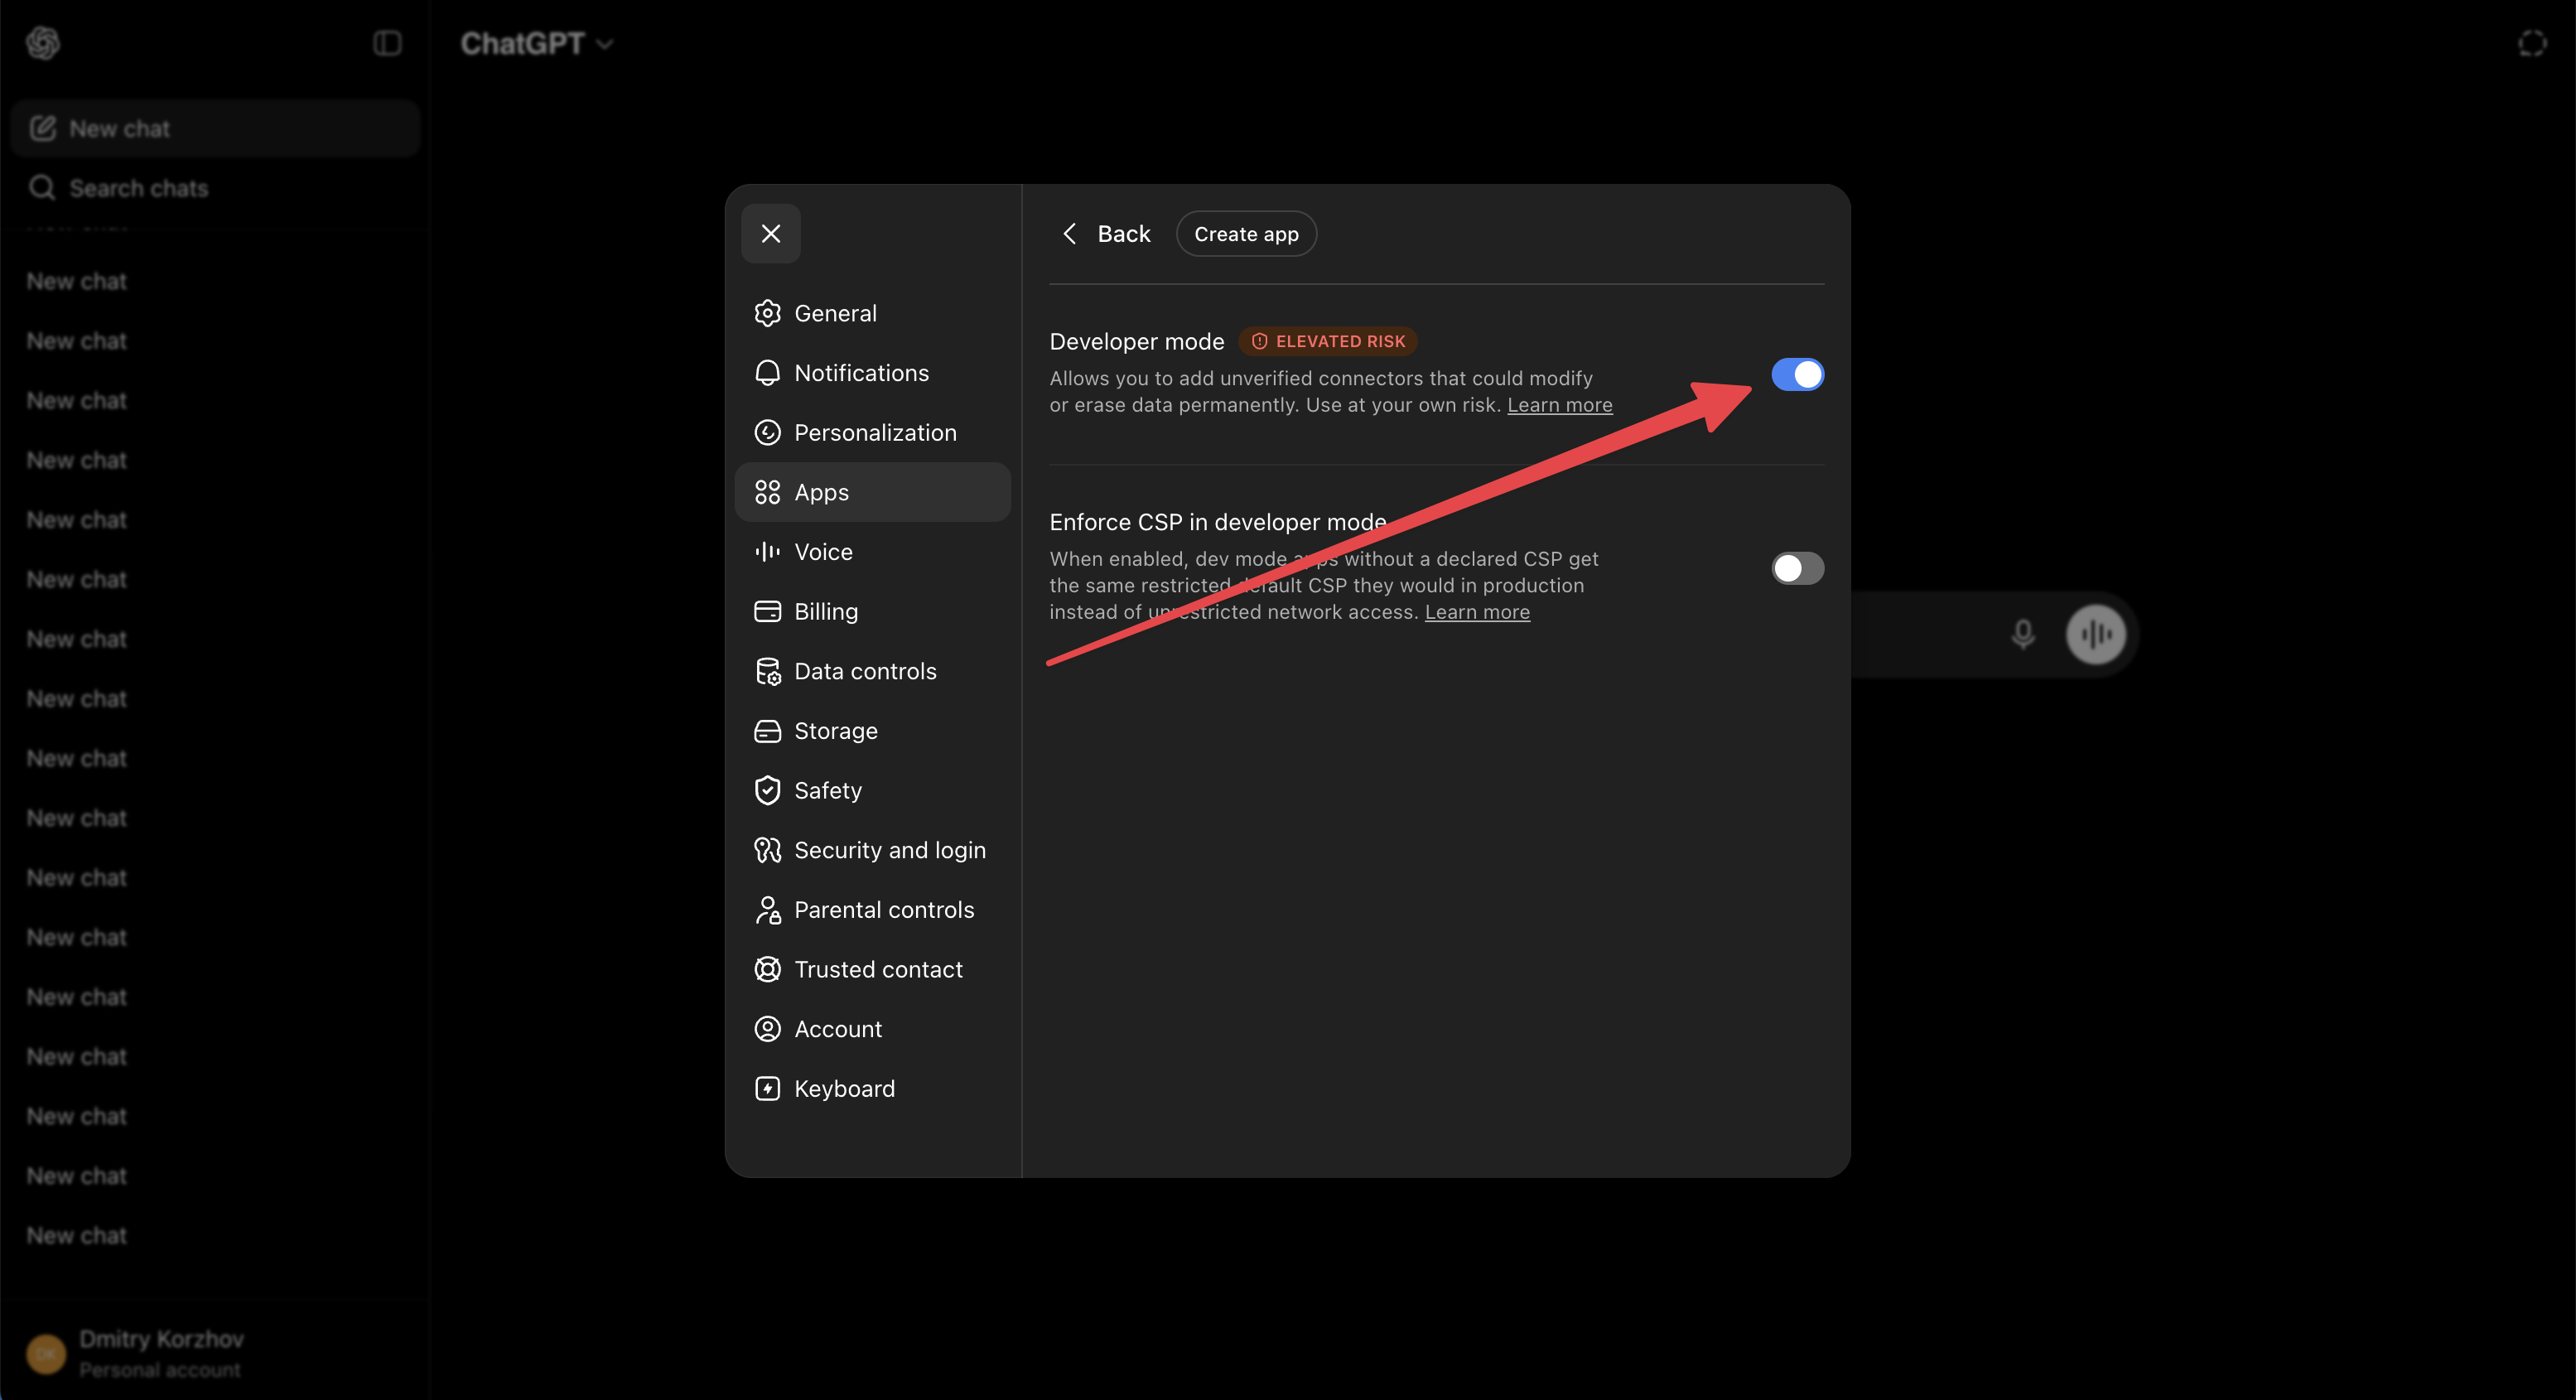Open the Voice settings label
2576x1400 pixels.
click(x=823, y=552)
